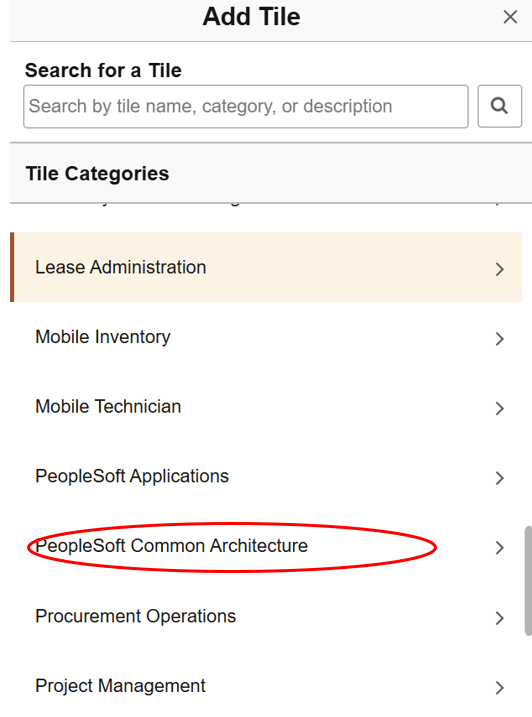Expand Mobile Inventory via its right chevron

(x=500, y=339)
